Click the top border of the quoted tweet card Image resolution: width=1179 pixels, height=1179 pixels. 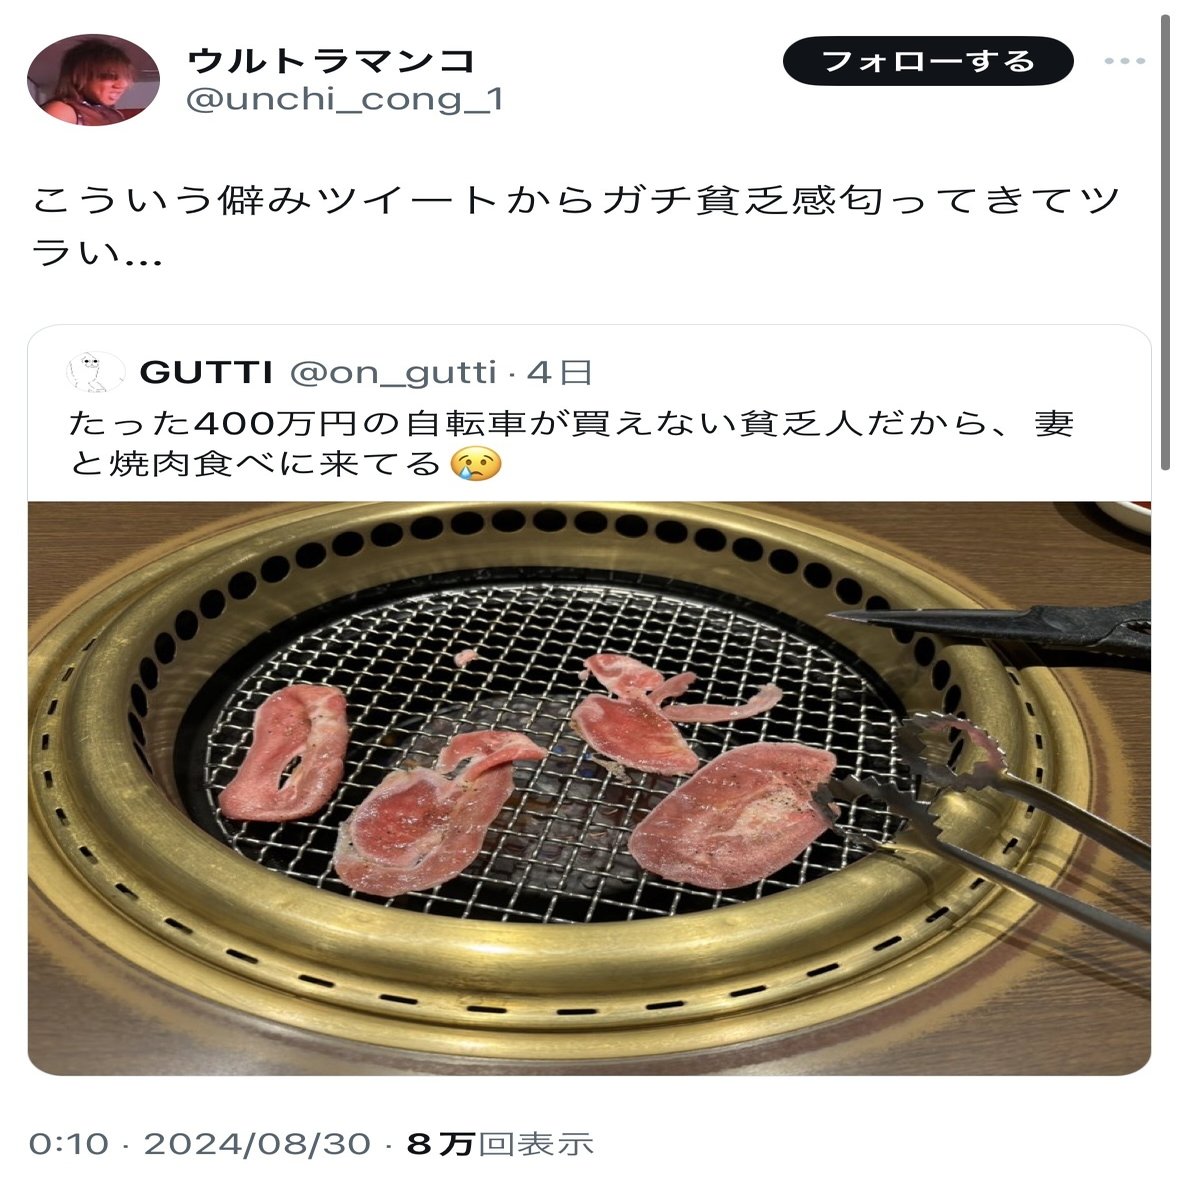(590, 326)
